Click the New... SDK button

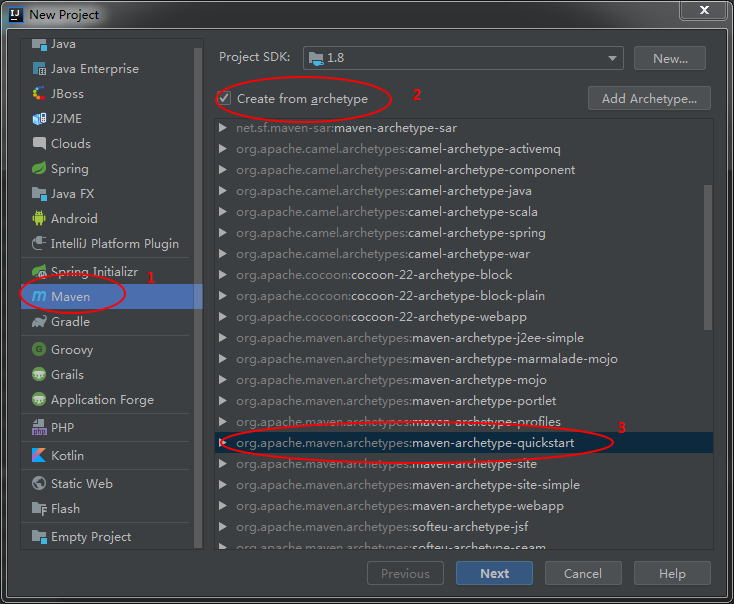click(670, 58)
